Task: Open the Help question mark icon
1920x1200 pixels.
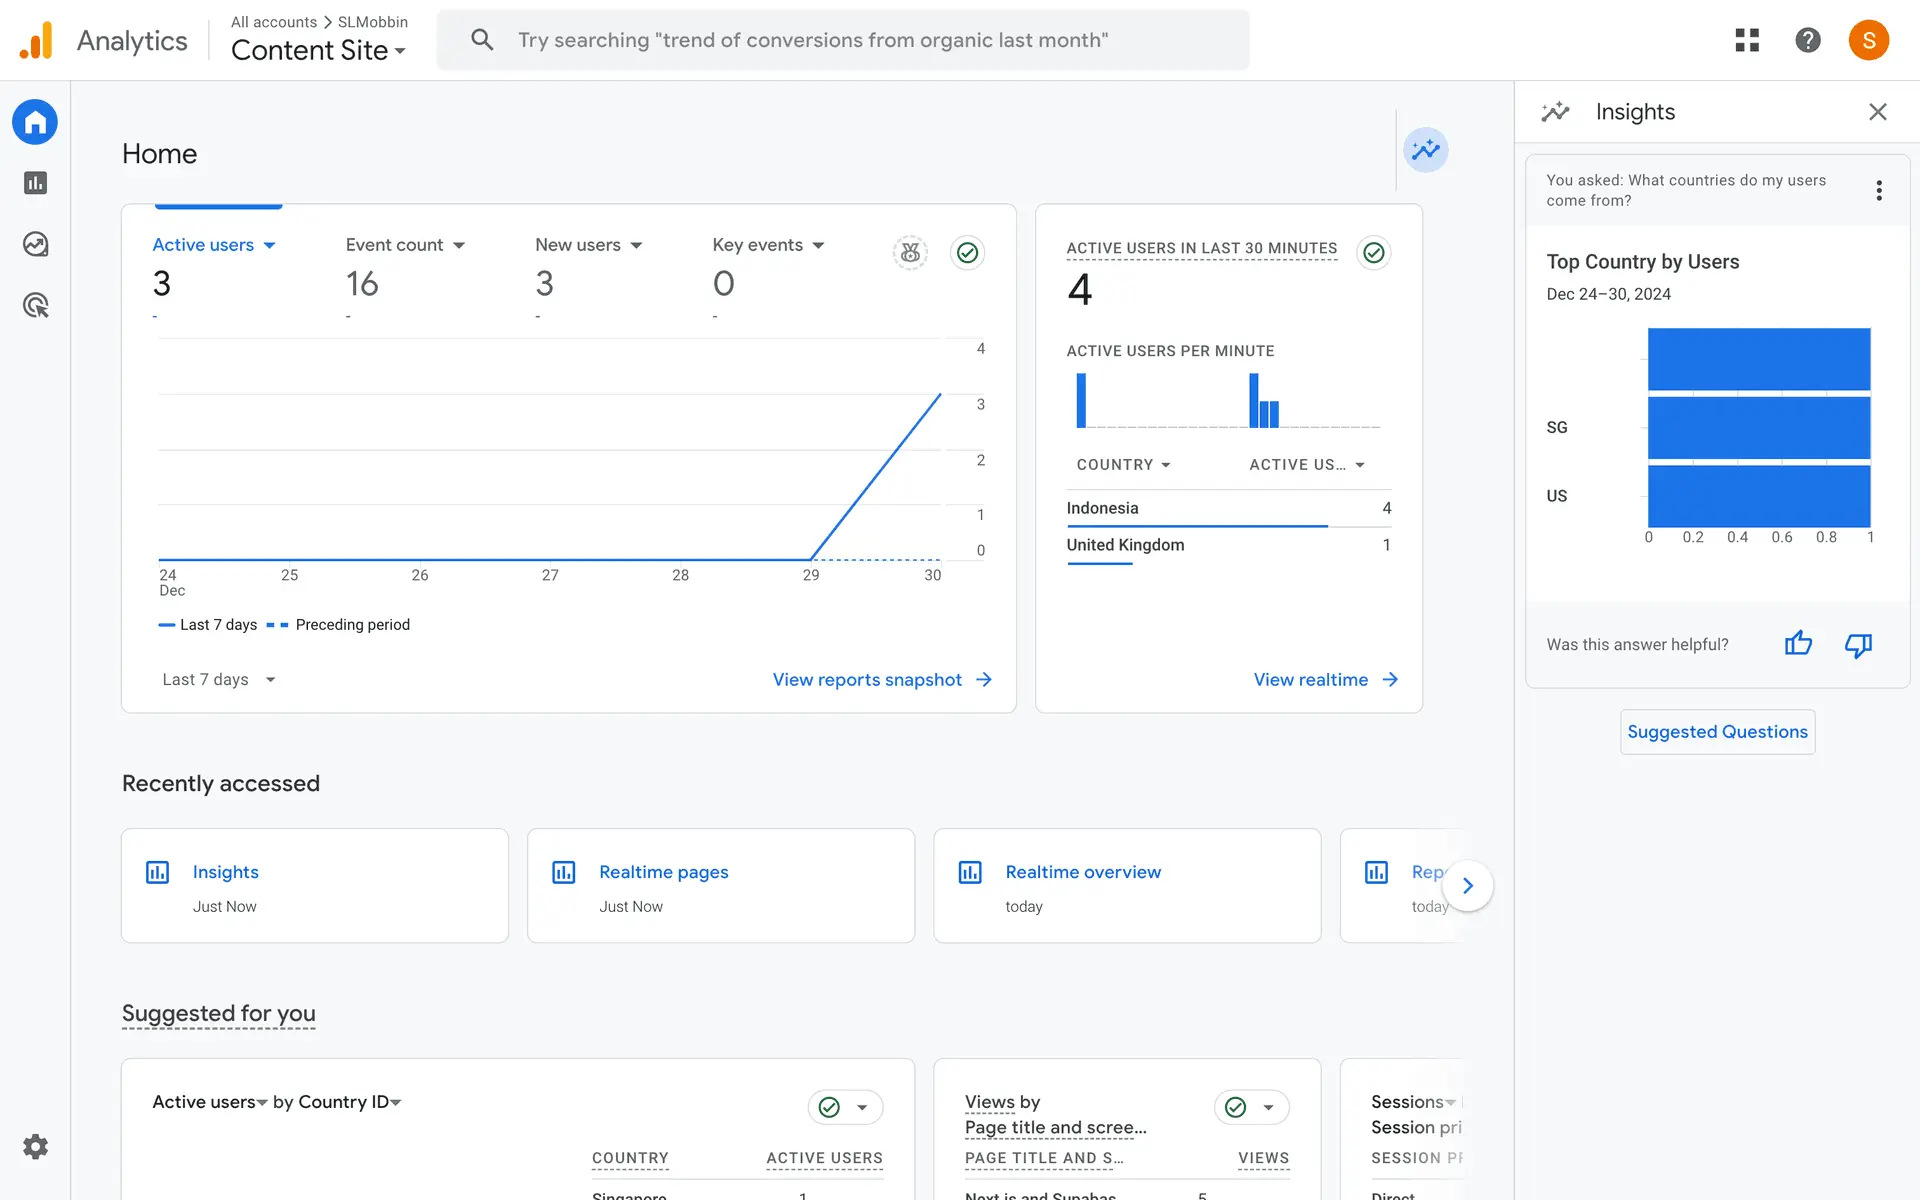Action: point(1807,40)
